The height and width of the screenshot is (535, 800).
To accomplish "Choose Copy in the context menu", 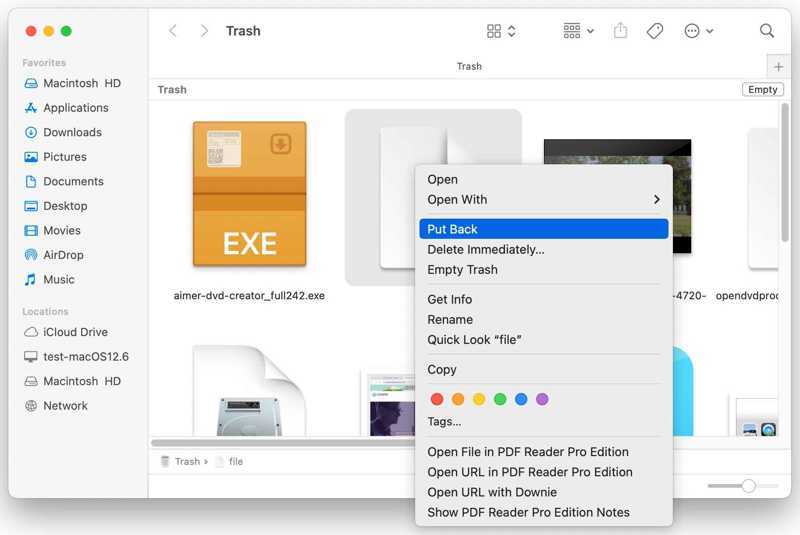I will point(543,370).
